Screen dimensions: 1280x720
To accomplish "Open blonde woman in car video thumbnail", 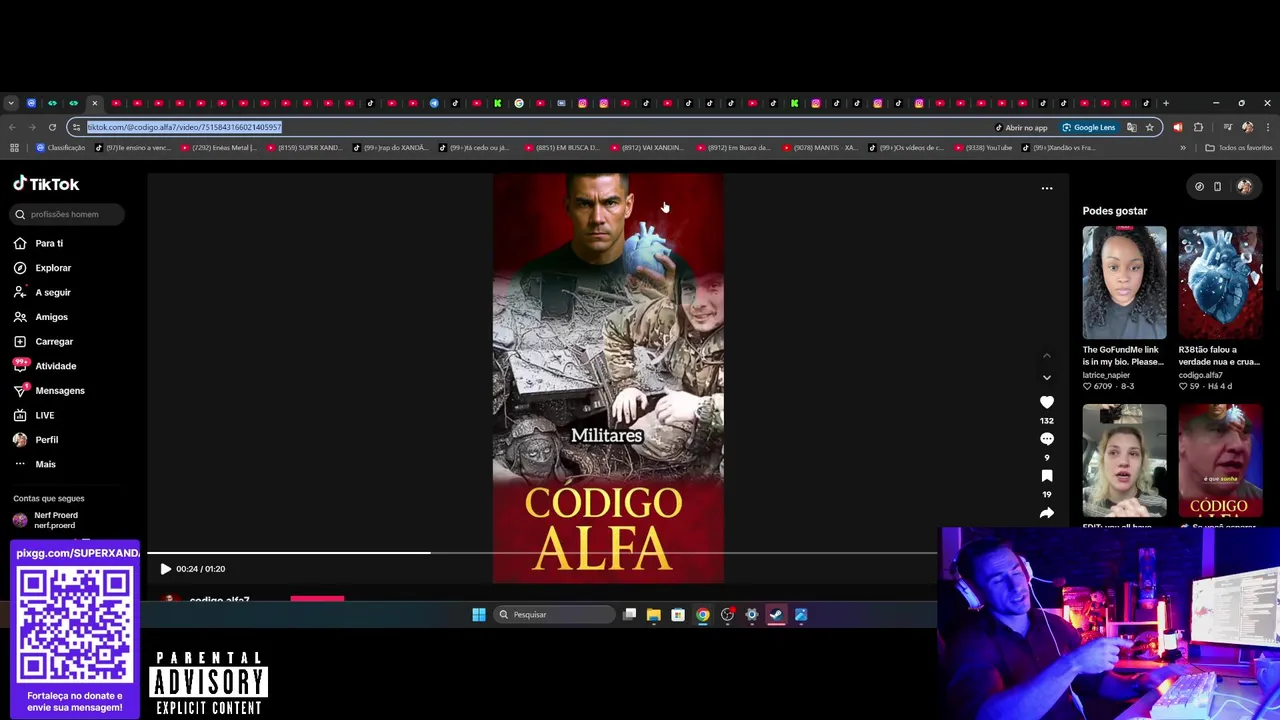I will click(x=1124, y=461).
